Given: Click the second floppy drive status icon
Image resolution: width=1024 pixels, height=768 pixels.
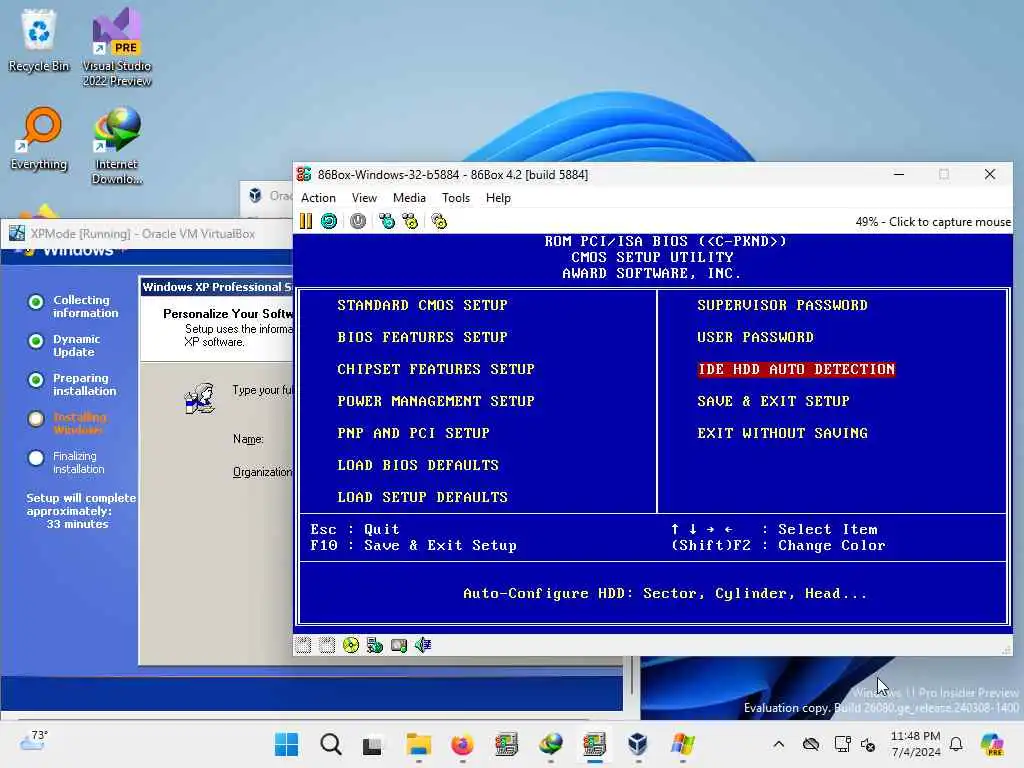Looking at the screenshot, I should point(327,645).
